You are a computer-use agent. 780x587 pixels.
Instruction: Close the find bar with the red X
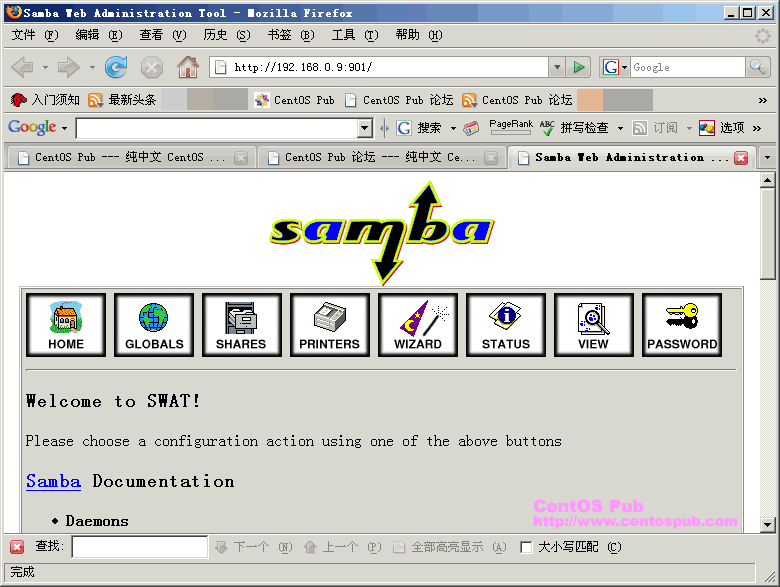pos(17,547)
